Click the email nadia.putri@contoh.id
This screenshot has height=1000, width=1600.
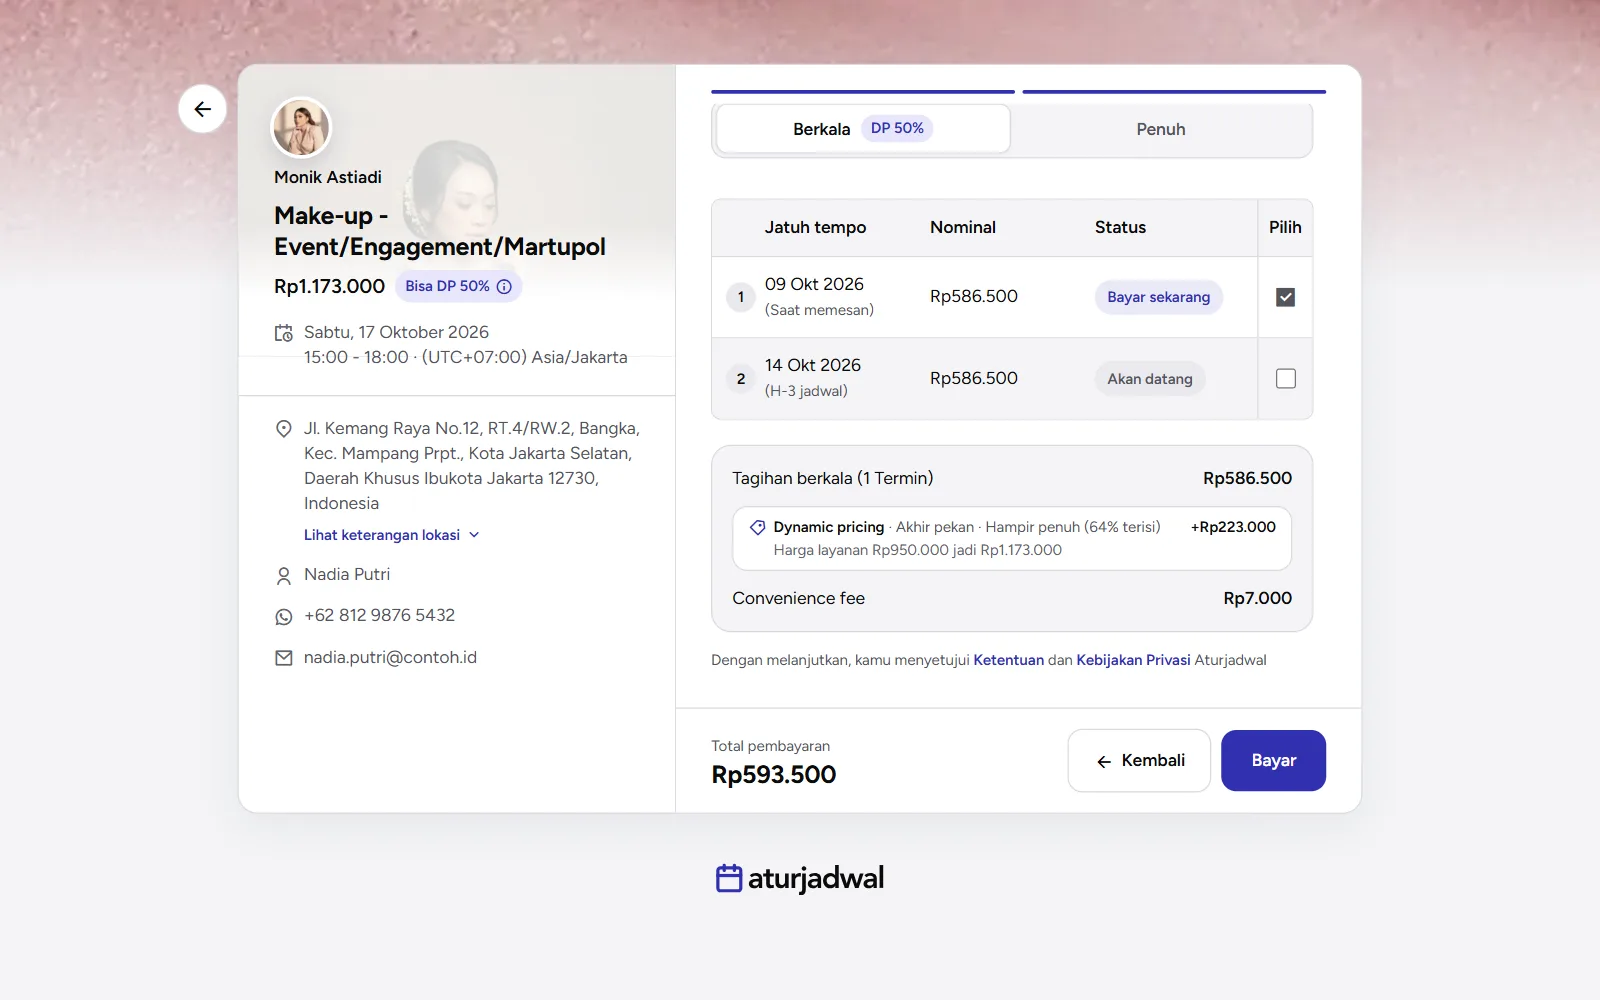point(390,657)
